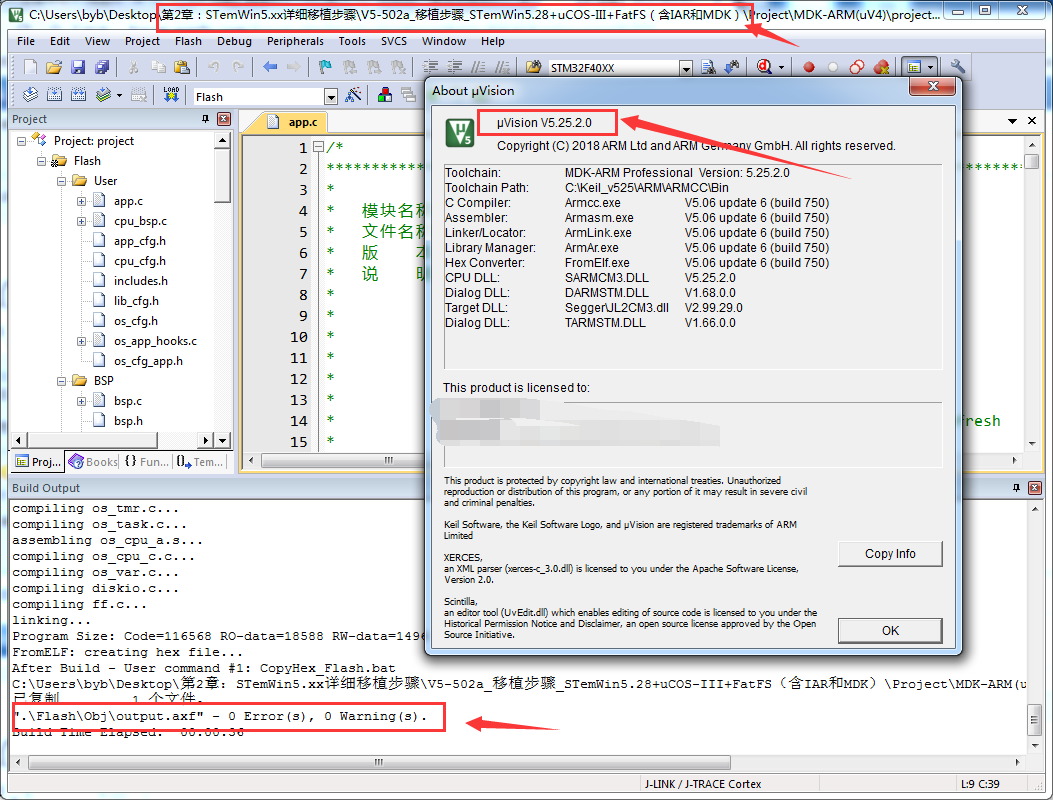1053x800 pixels.
Task: Pin the Project panel
Action: (x=205, y=119)
